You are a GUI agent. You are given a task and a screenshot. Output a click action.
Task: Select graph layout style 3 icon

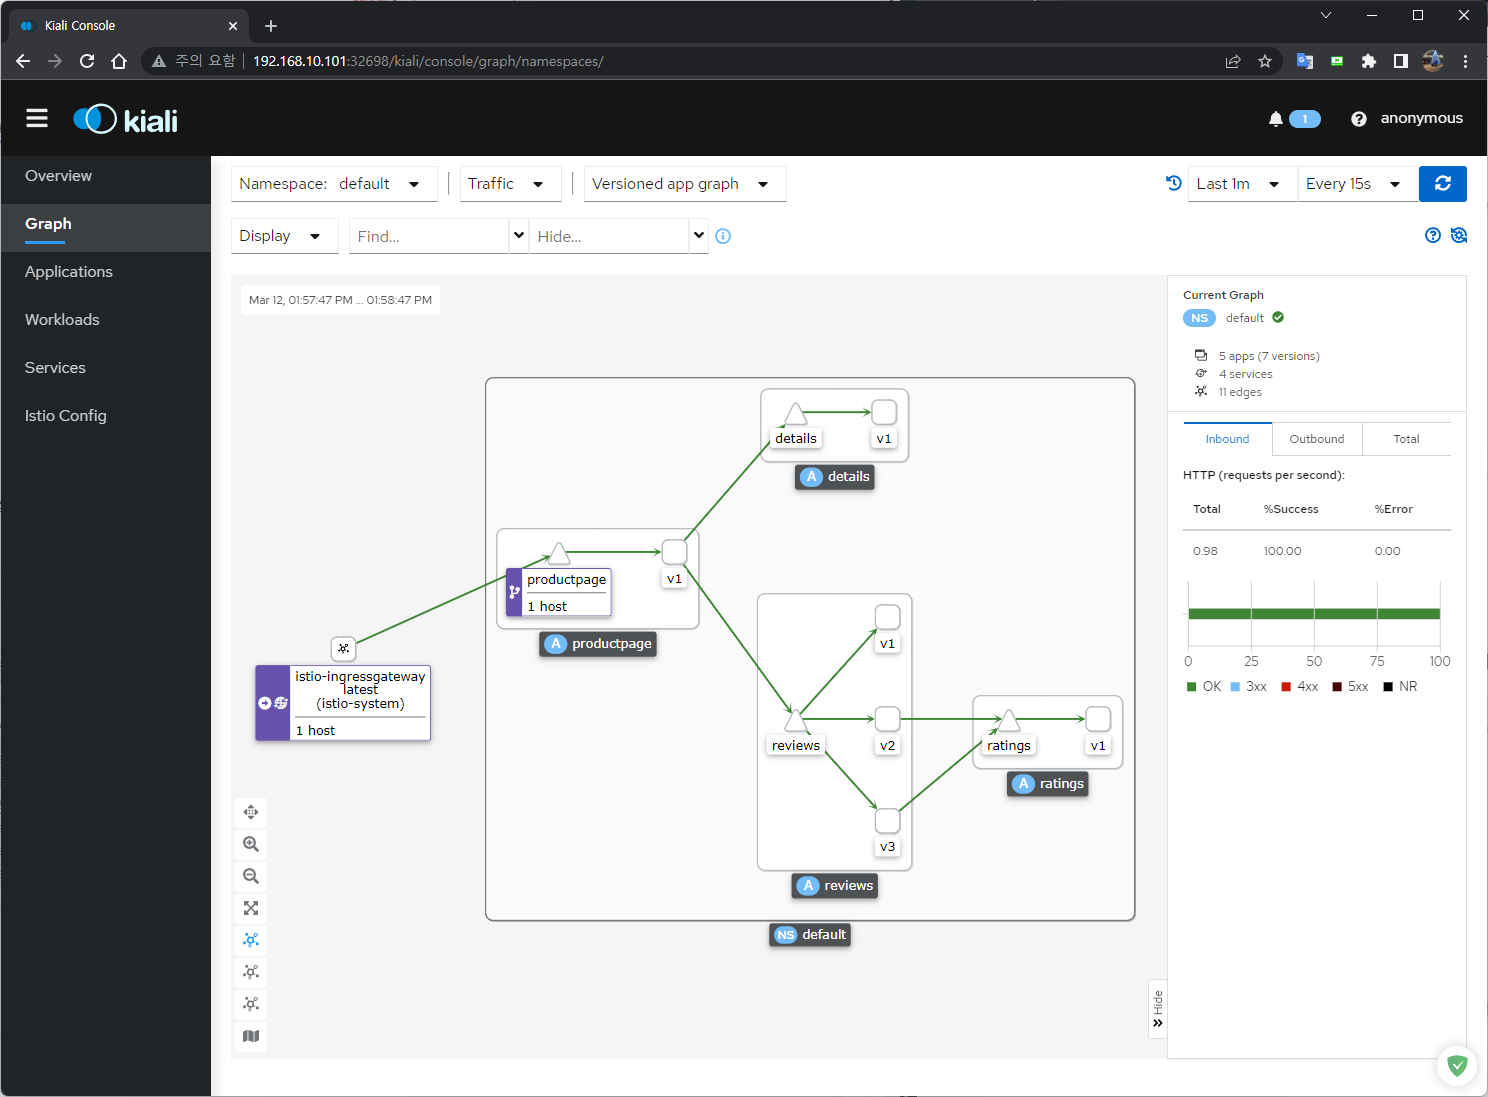pos(251,1004)
